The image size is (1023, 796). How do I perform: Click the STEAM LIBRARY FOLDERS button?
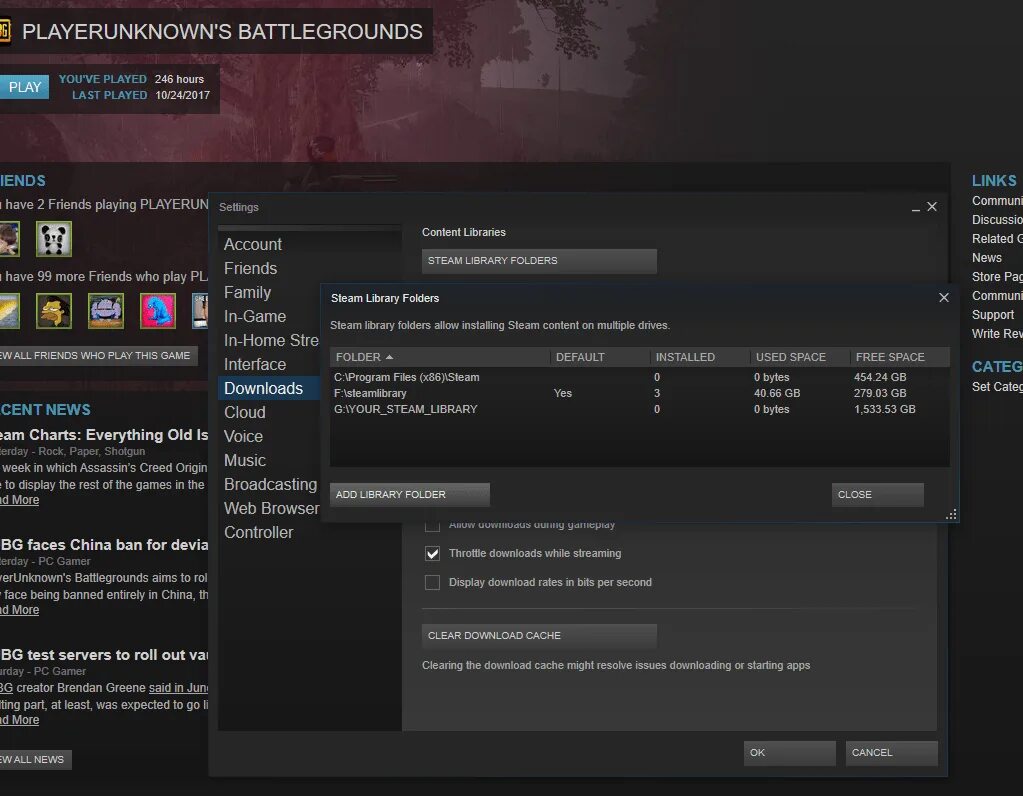(539, 261)
